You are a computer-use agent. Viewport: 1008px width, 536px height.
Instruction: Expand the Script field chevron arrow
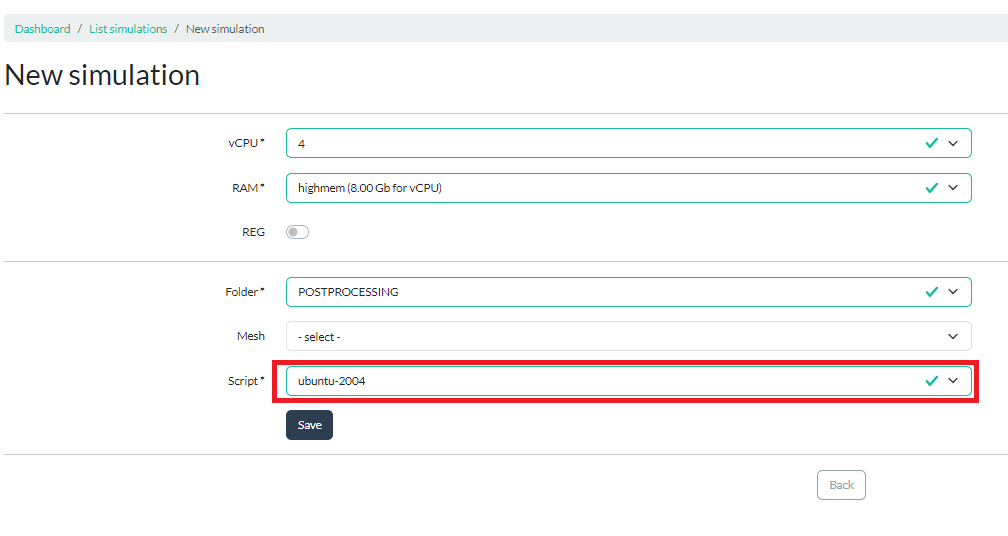953,380
